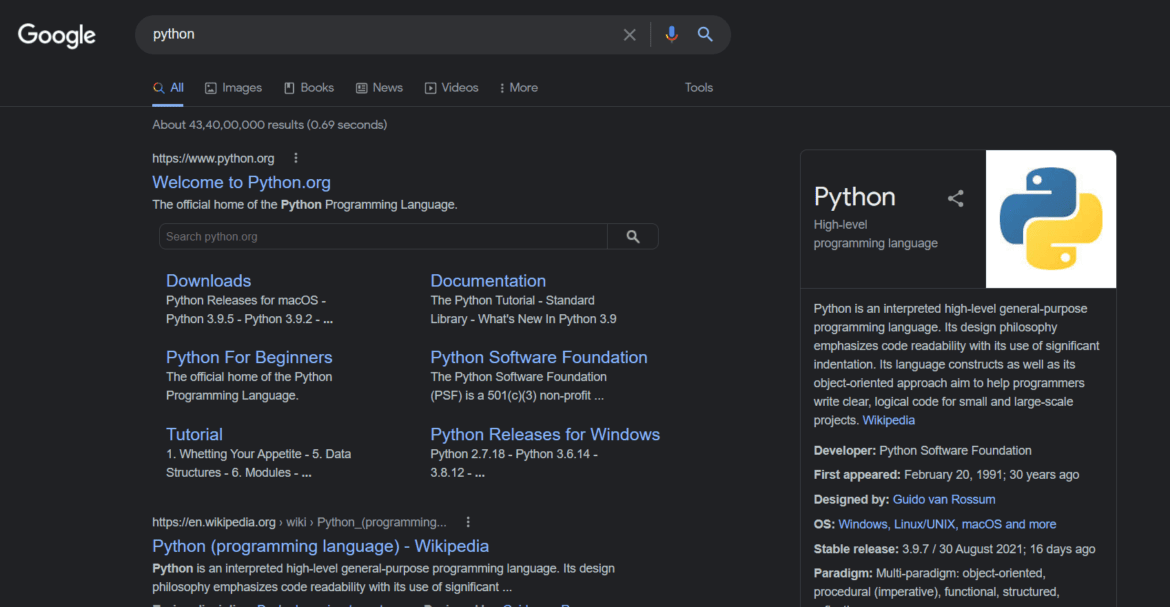The width and height of the screenshot is (1170, 607).
Task: Open the News results tab
Action: (x=379, y=88)
